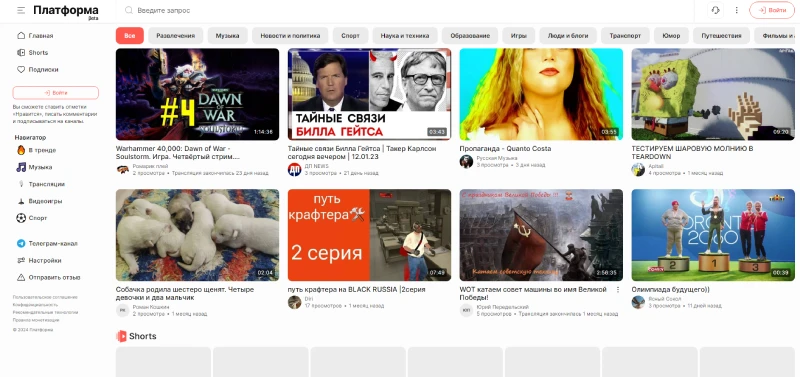Open channel avatar of Aplsall

(x=638, y=169)
